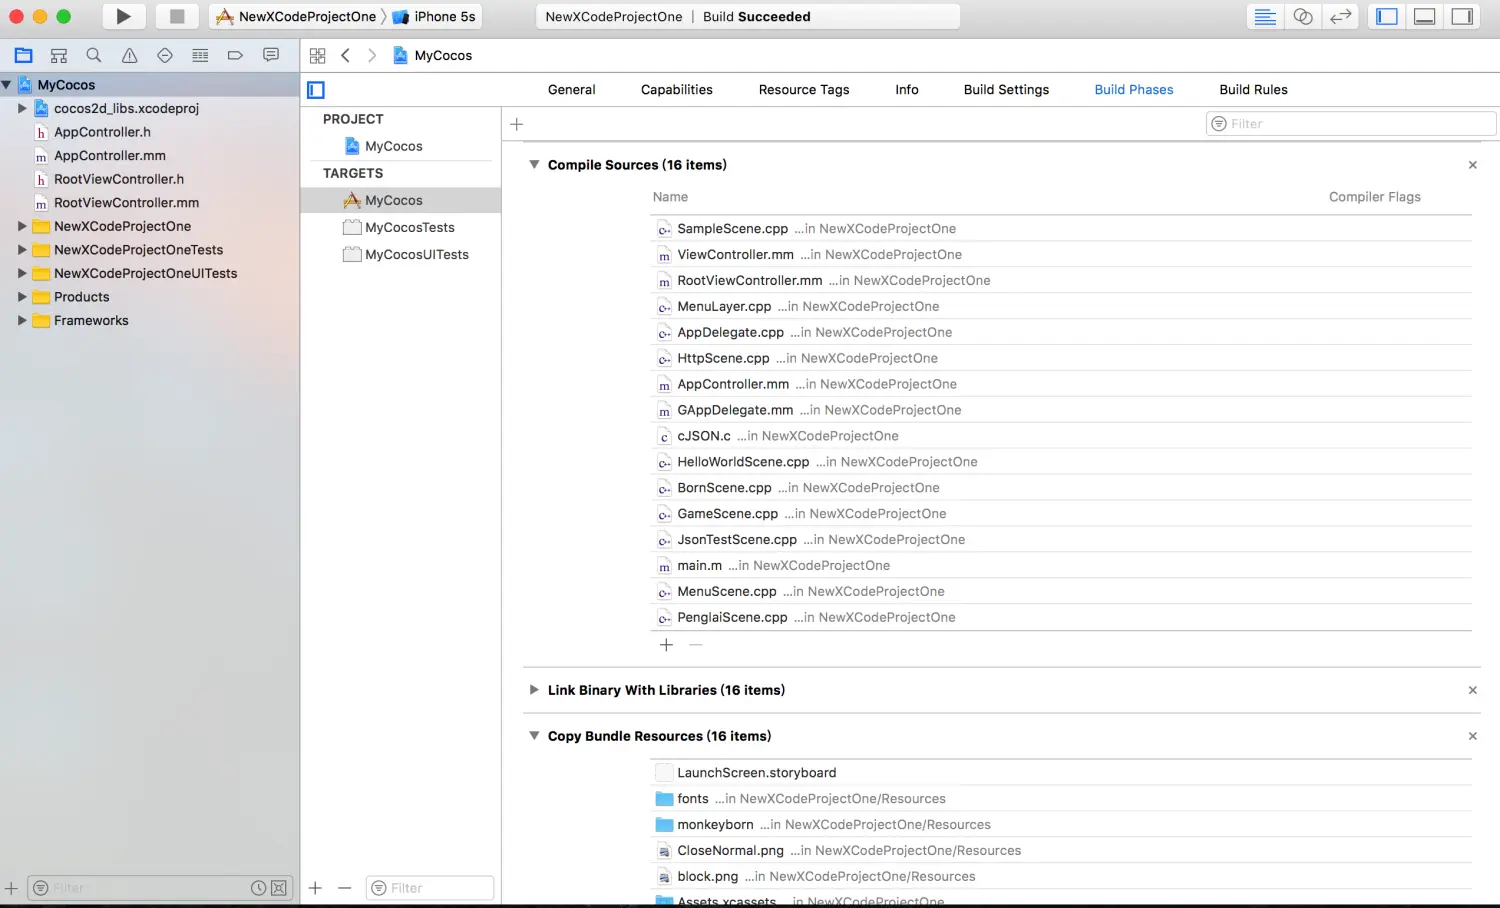Add a new target
This screenshot has height=908, width=1500.
[315, 888]
